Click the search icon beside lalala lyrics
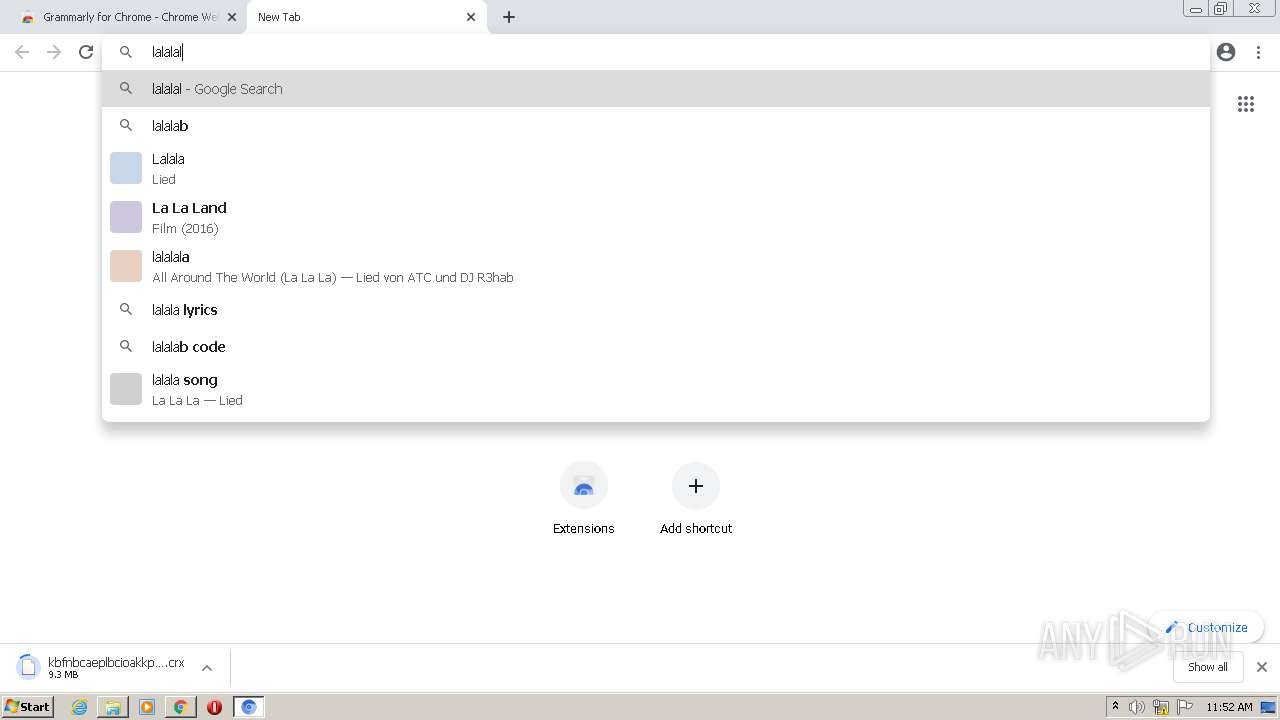Screen dimensions: 1280x720 coord(126,310)
